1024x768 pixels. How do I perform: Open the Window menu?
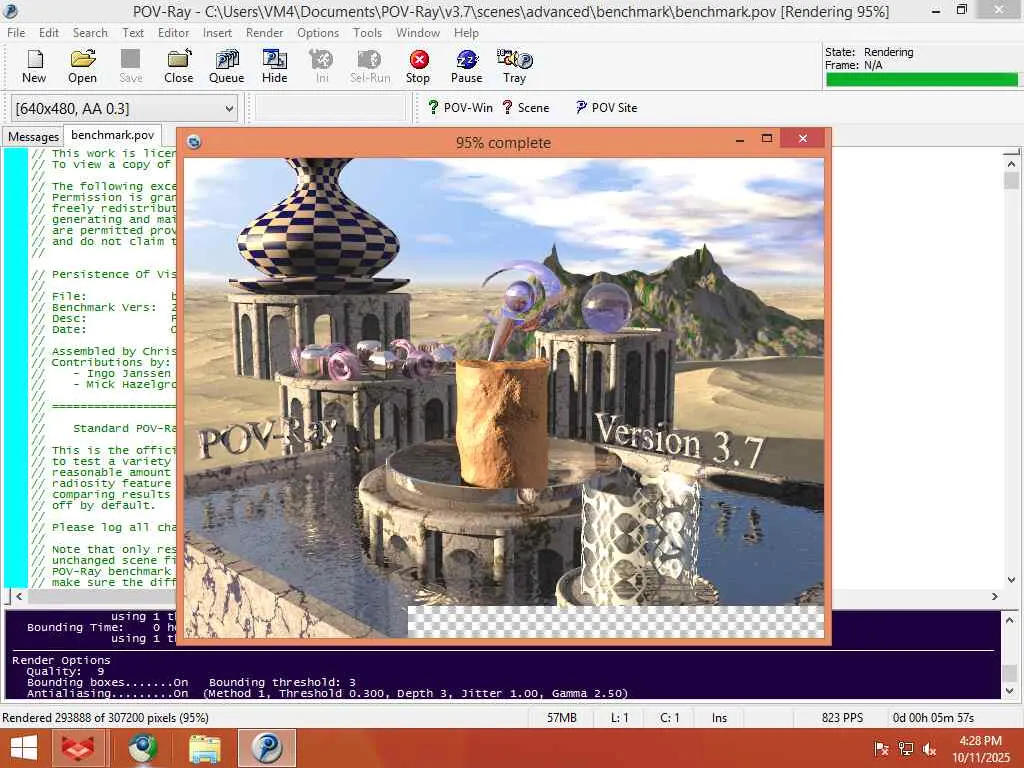point(418,33)
